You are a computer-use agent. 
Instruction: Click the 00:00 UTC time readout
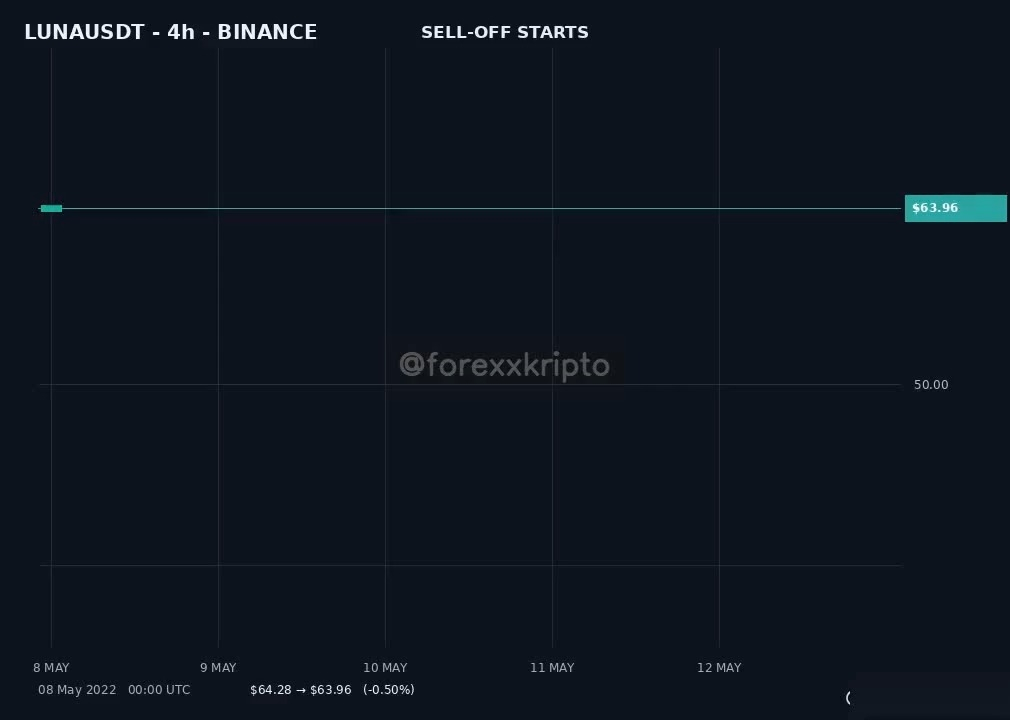(x=159, y=690)
